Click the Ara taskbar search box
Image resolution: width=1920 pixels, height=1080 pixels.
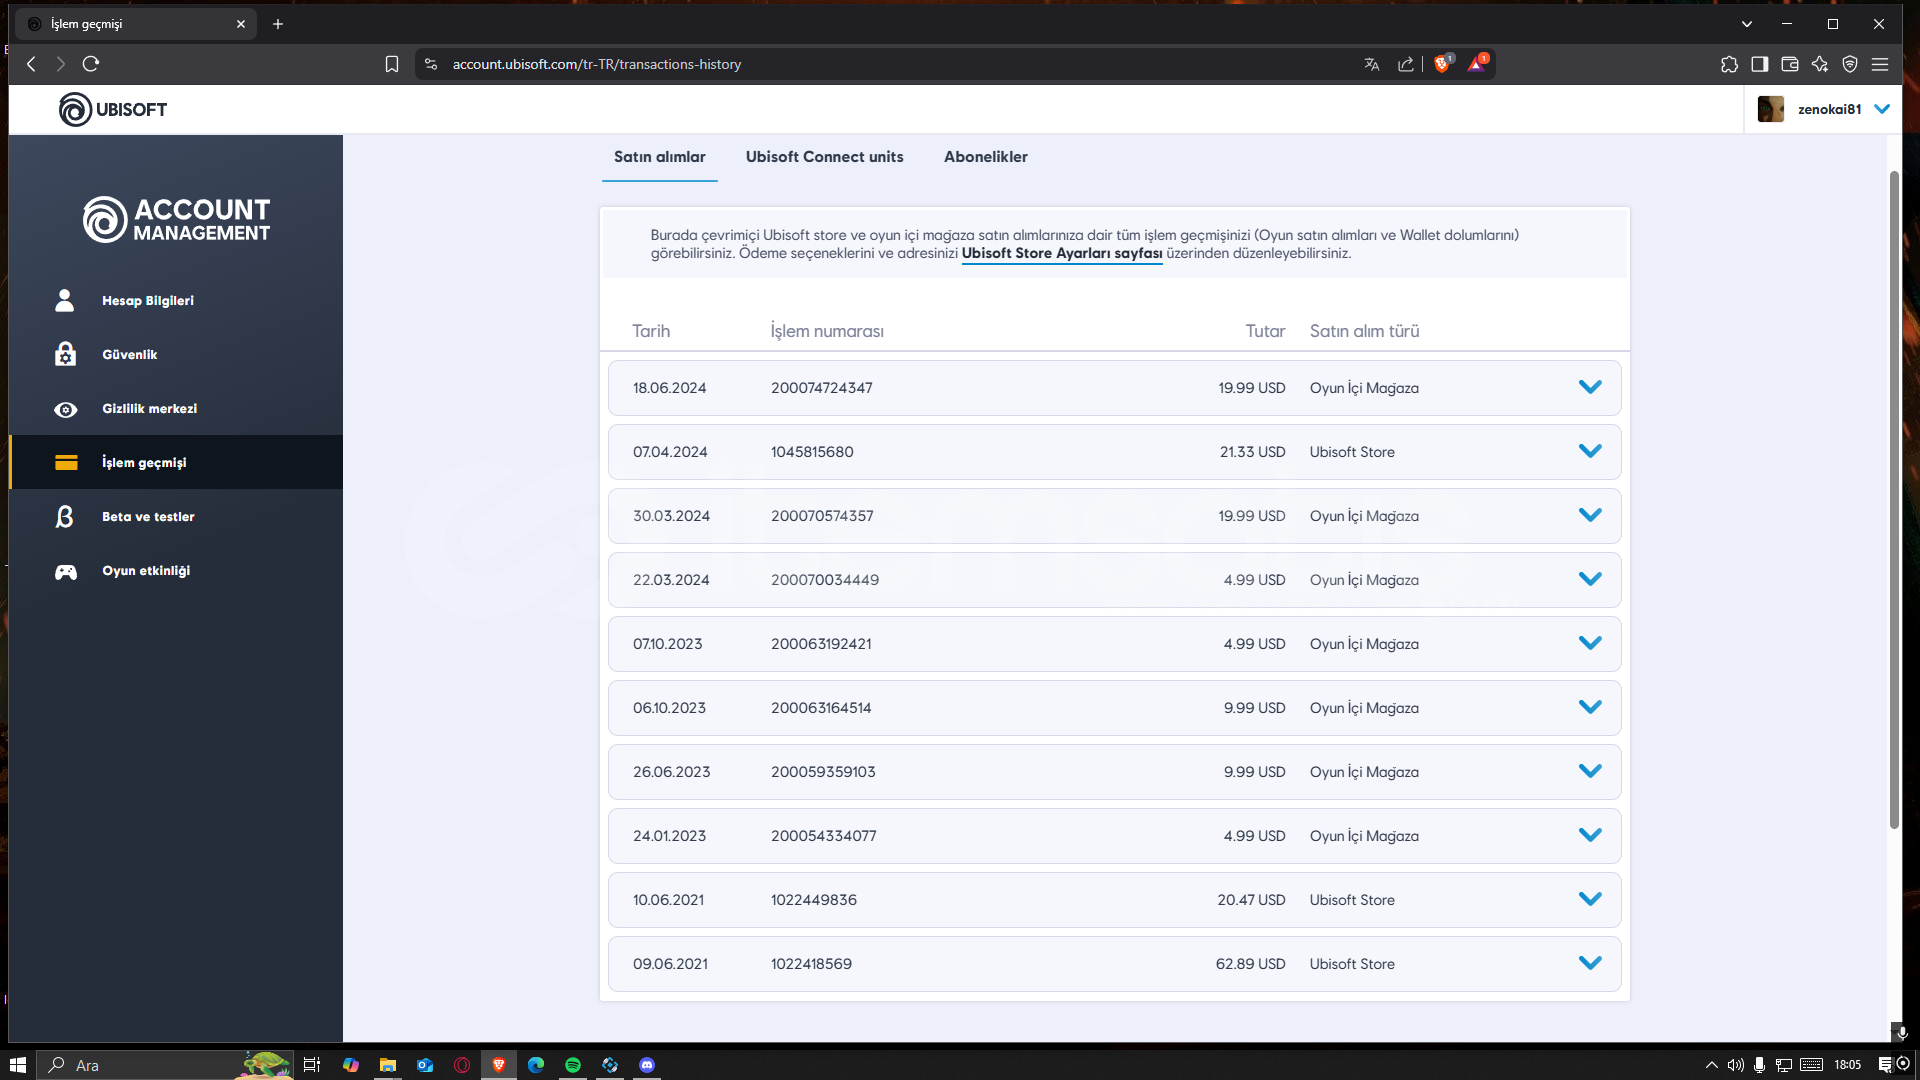pyautogui.click(x=165, y=1065)
